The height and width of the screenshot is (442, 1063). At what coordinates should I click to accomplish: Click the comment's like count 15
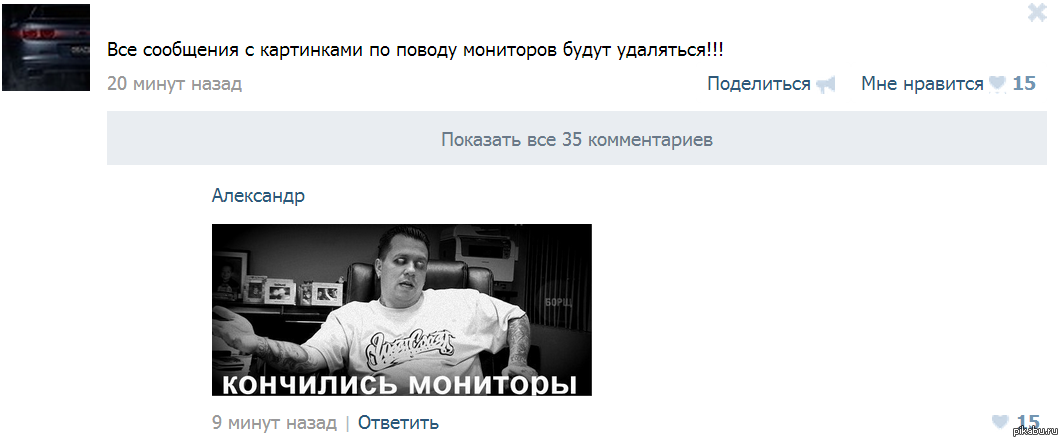point(1028,422)
